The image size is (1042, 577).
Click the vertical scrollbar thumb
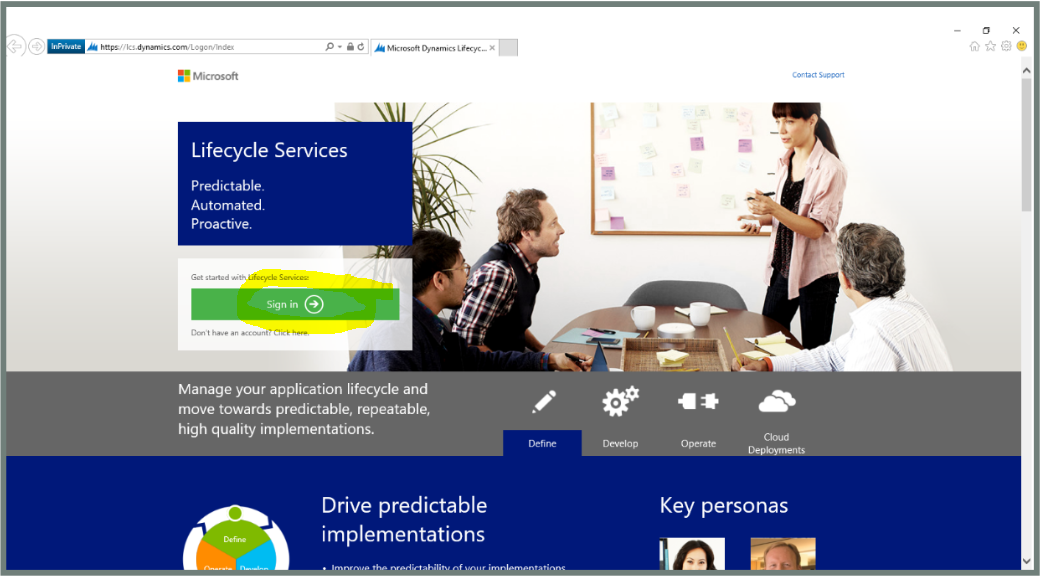(1027, 144)
